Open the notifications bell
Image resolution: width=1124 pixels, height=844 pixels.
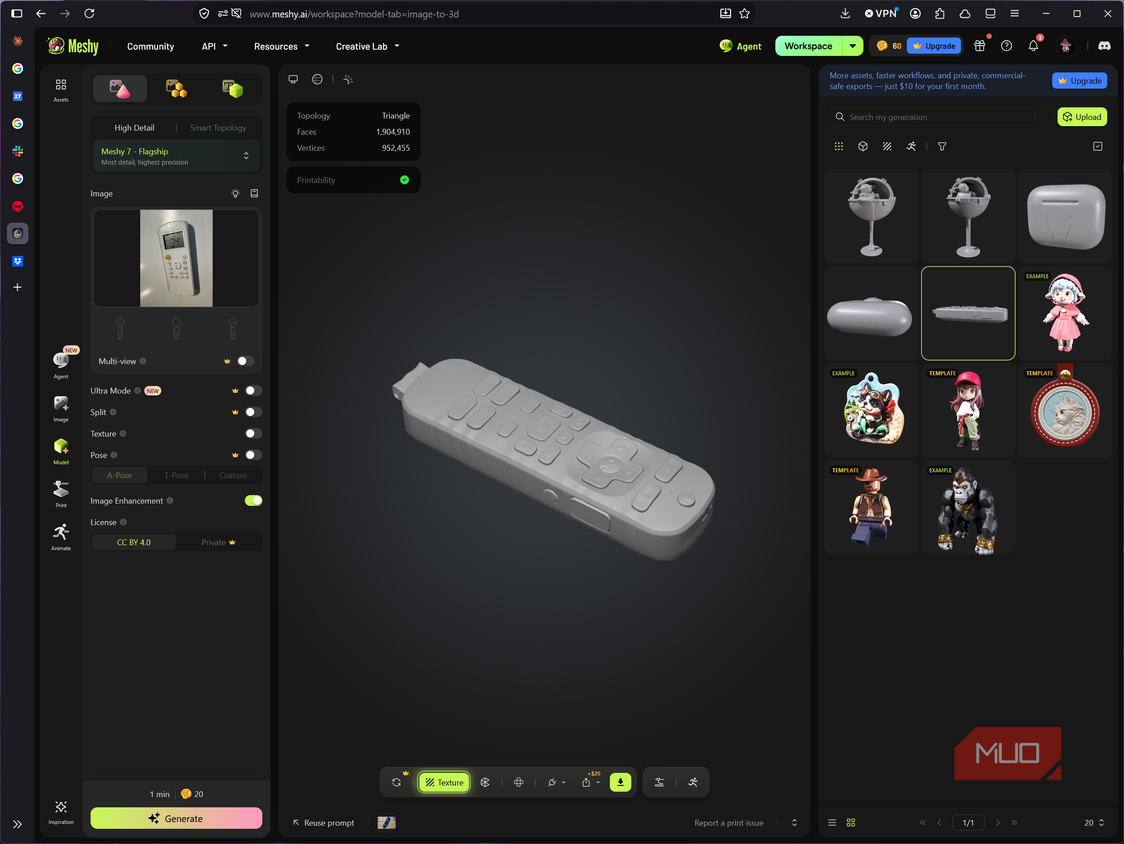pyautogui.click(x=1033, y=46)
